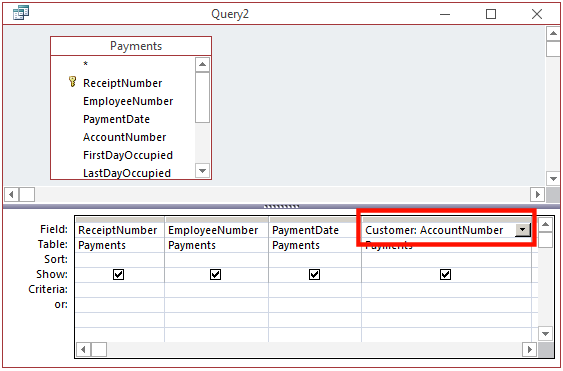Viewport: 563px width, 371px height.
Task: Click Payments list scroll down arrow
Action: click(203, 171)
